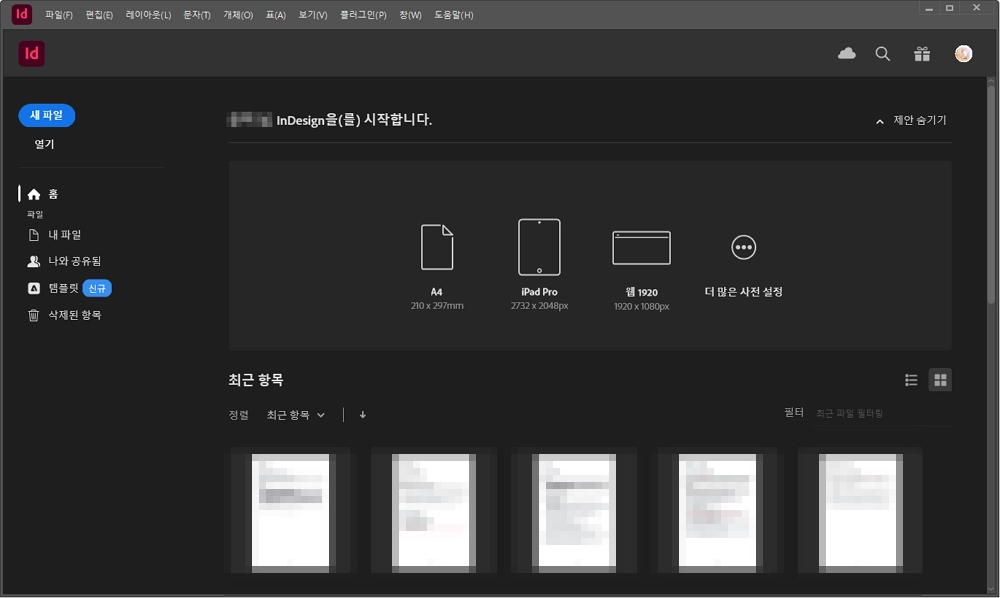Click the 필터 file filtering input field

point(850,413)
